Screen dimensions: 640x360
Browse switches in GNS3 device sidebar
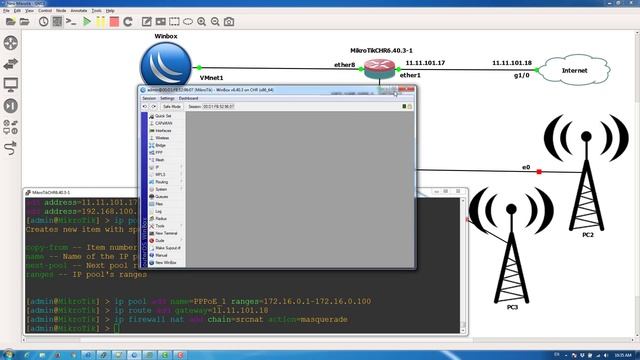coord(11,64)
